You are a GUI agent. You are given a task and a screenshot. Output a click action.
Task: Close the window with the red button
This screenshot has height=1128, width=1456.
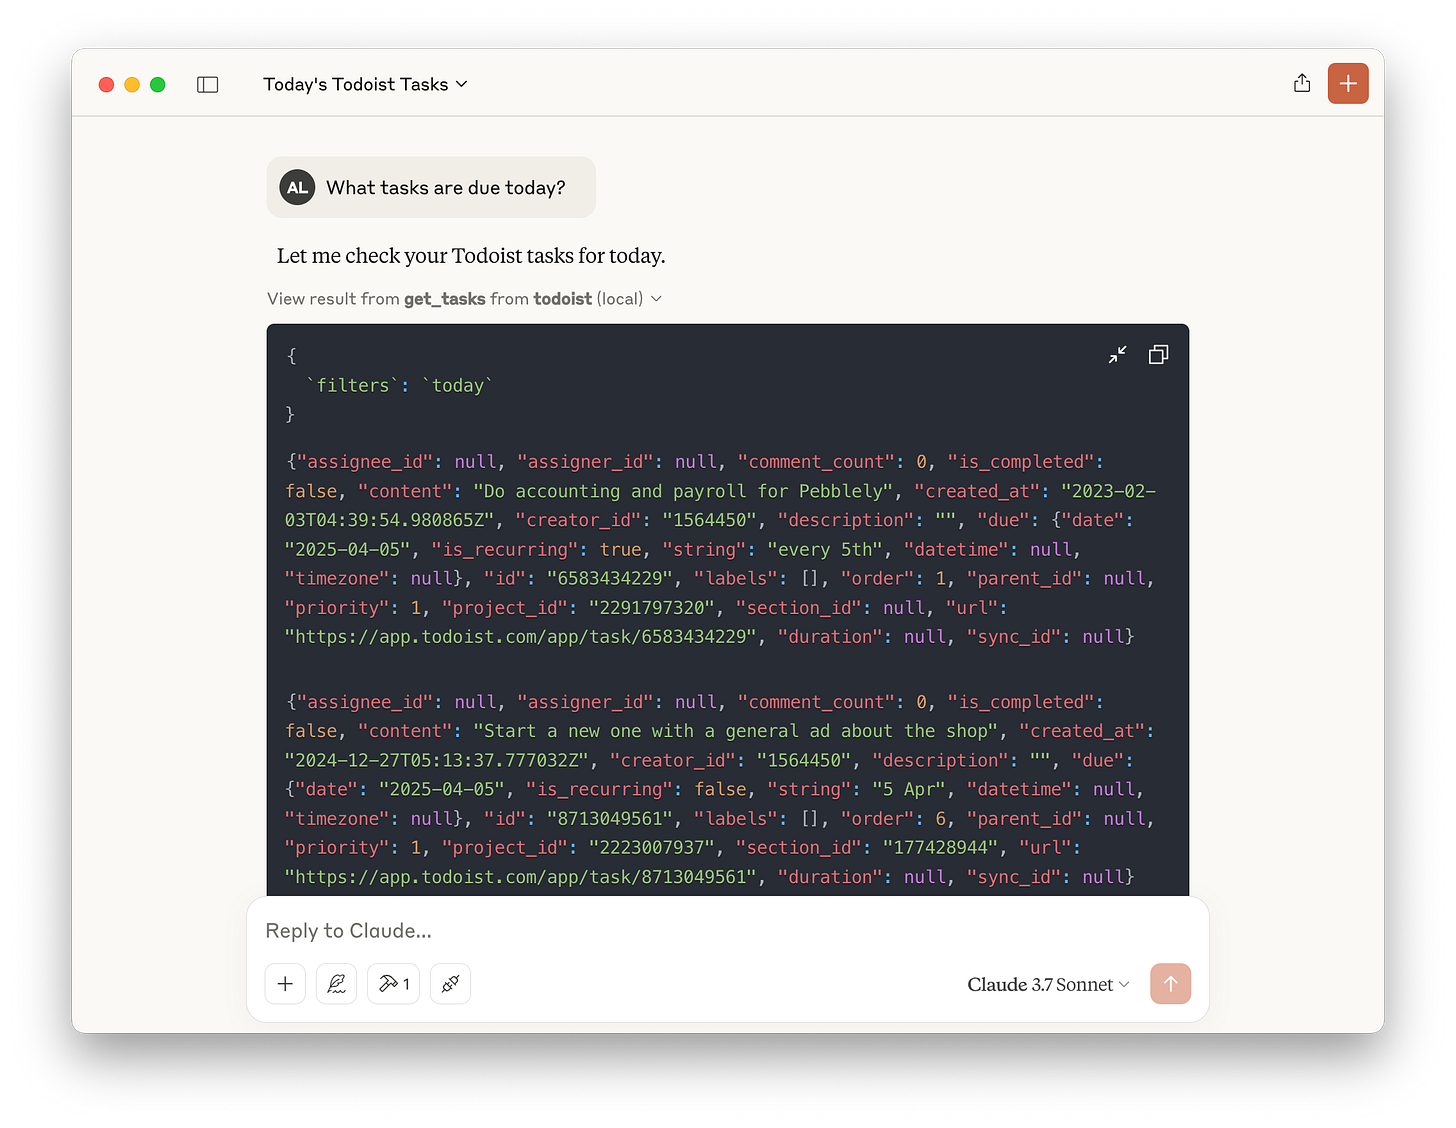[x=106, y=85]
